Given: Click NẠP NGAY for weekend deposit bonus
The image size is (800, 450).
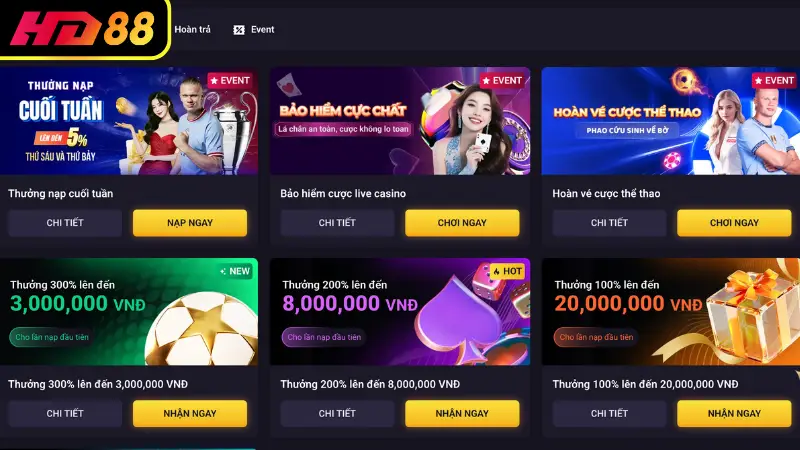Looking at the screenshot, I should (x=190, y=223).
